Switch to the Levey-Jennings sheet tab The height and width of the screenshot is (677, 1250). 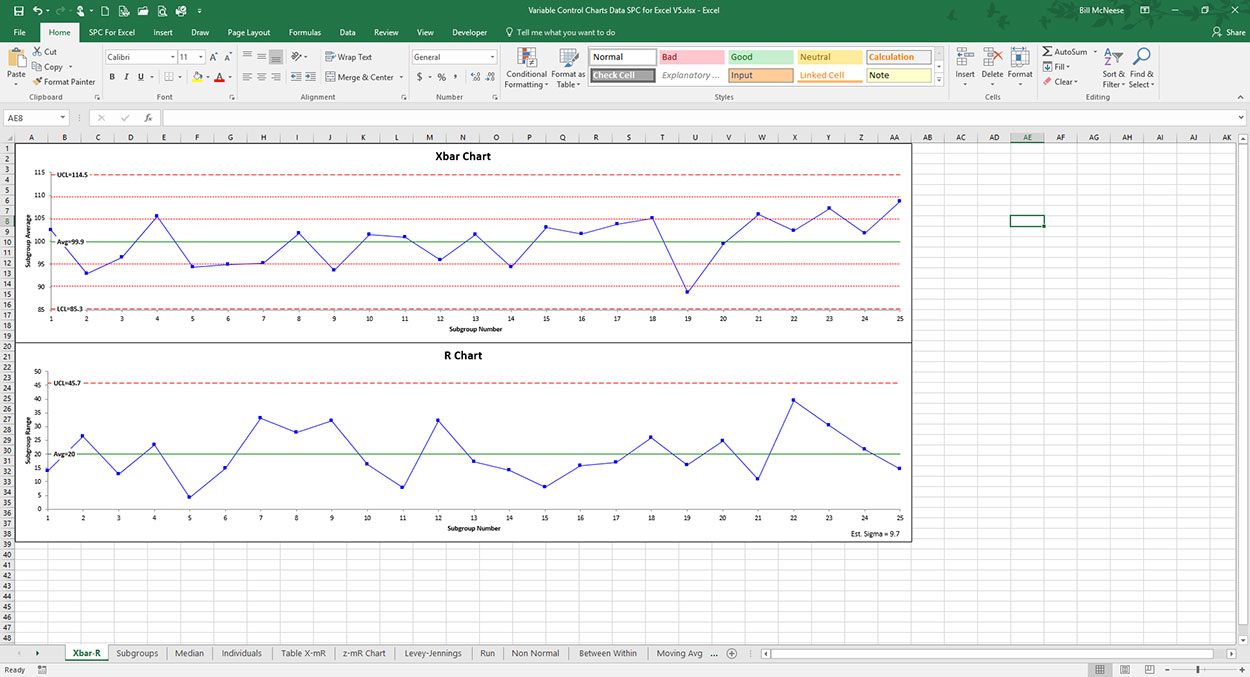click(x=435, y=653)
